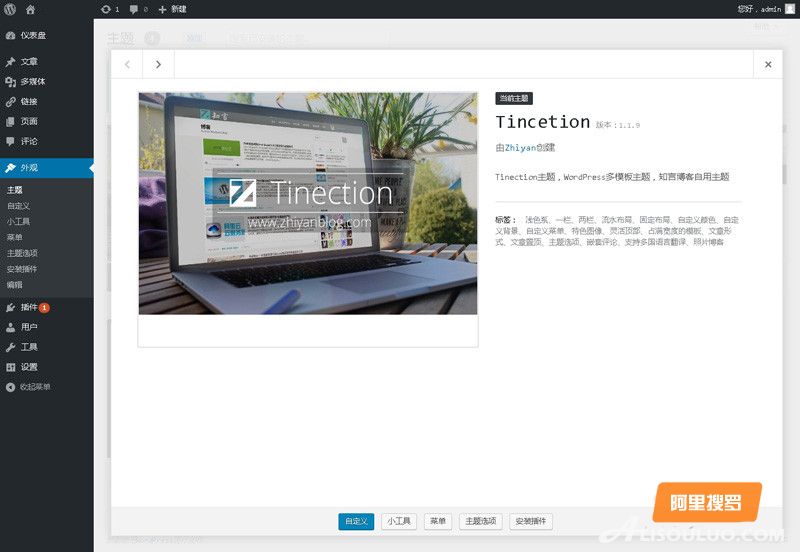Show previous theme with left arrow

coord(127,64)
